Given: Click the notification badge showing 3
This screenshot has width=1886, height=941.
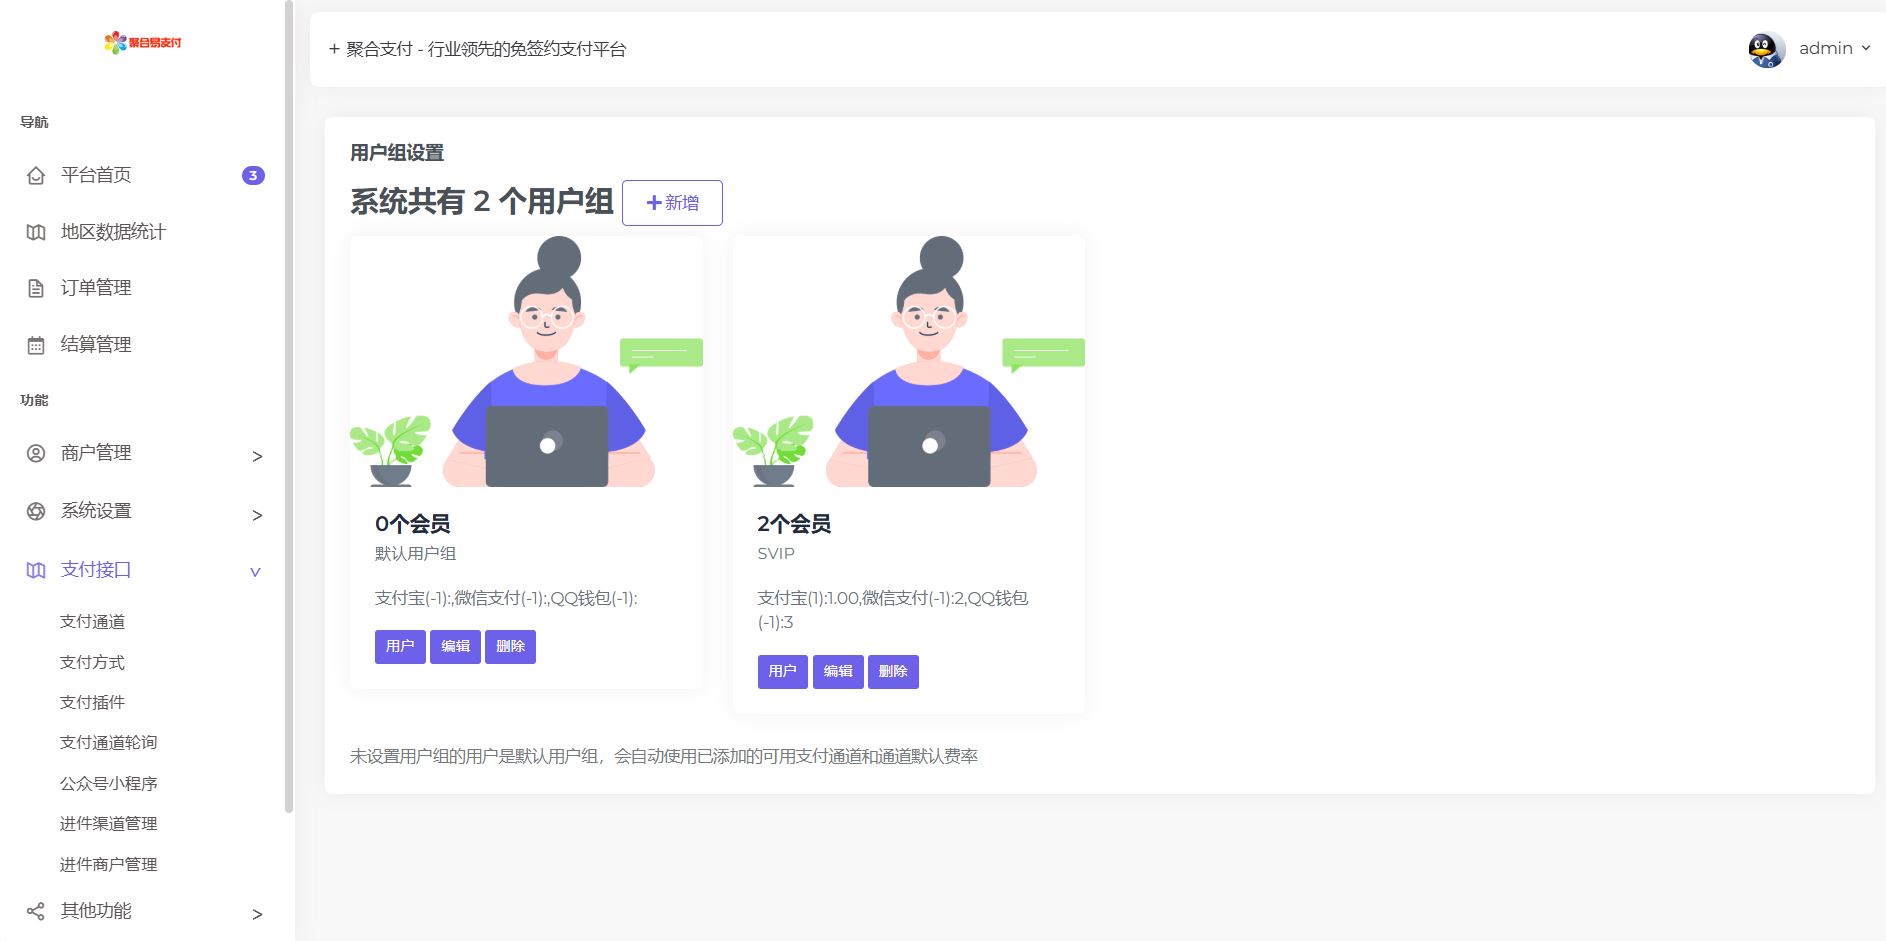Looking at the screenshot, I should click(254, 175).
